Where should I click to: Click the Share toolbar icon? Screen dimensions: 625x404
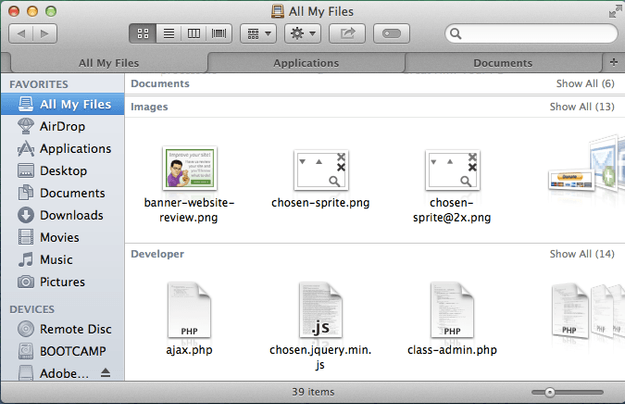coord(347,33)
